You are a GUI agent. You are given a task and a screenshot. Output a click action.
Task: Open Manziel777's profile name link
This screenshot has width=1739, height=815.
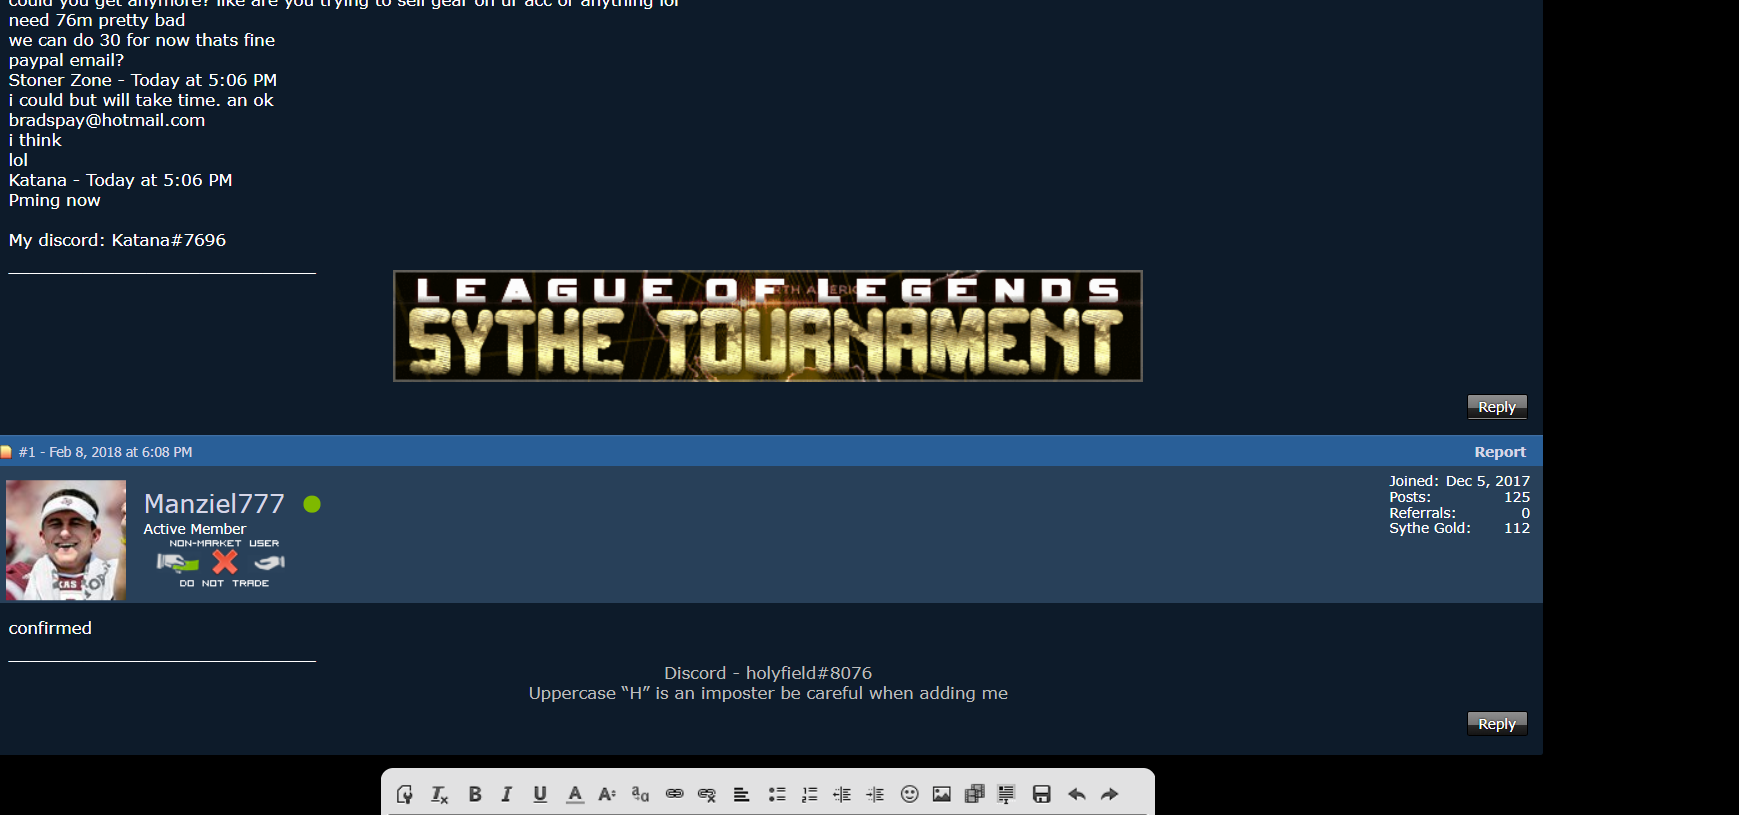click(x=214, y=503)
